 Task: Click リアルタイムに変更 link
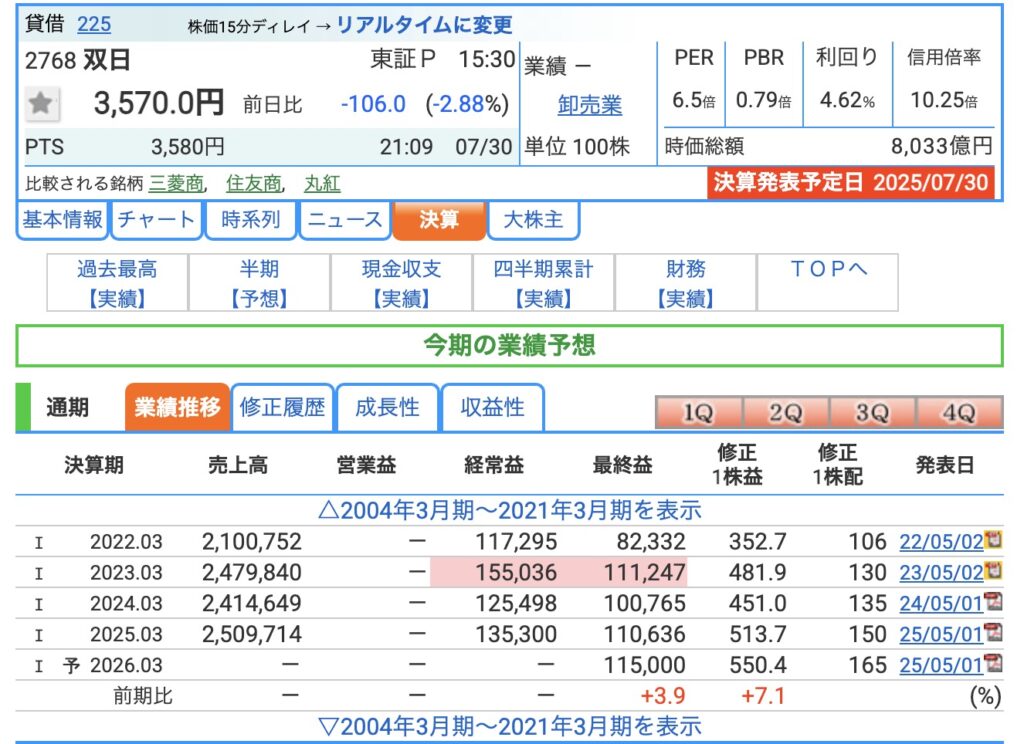(x=424, y=25)
